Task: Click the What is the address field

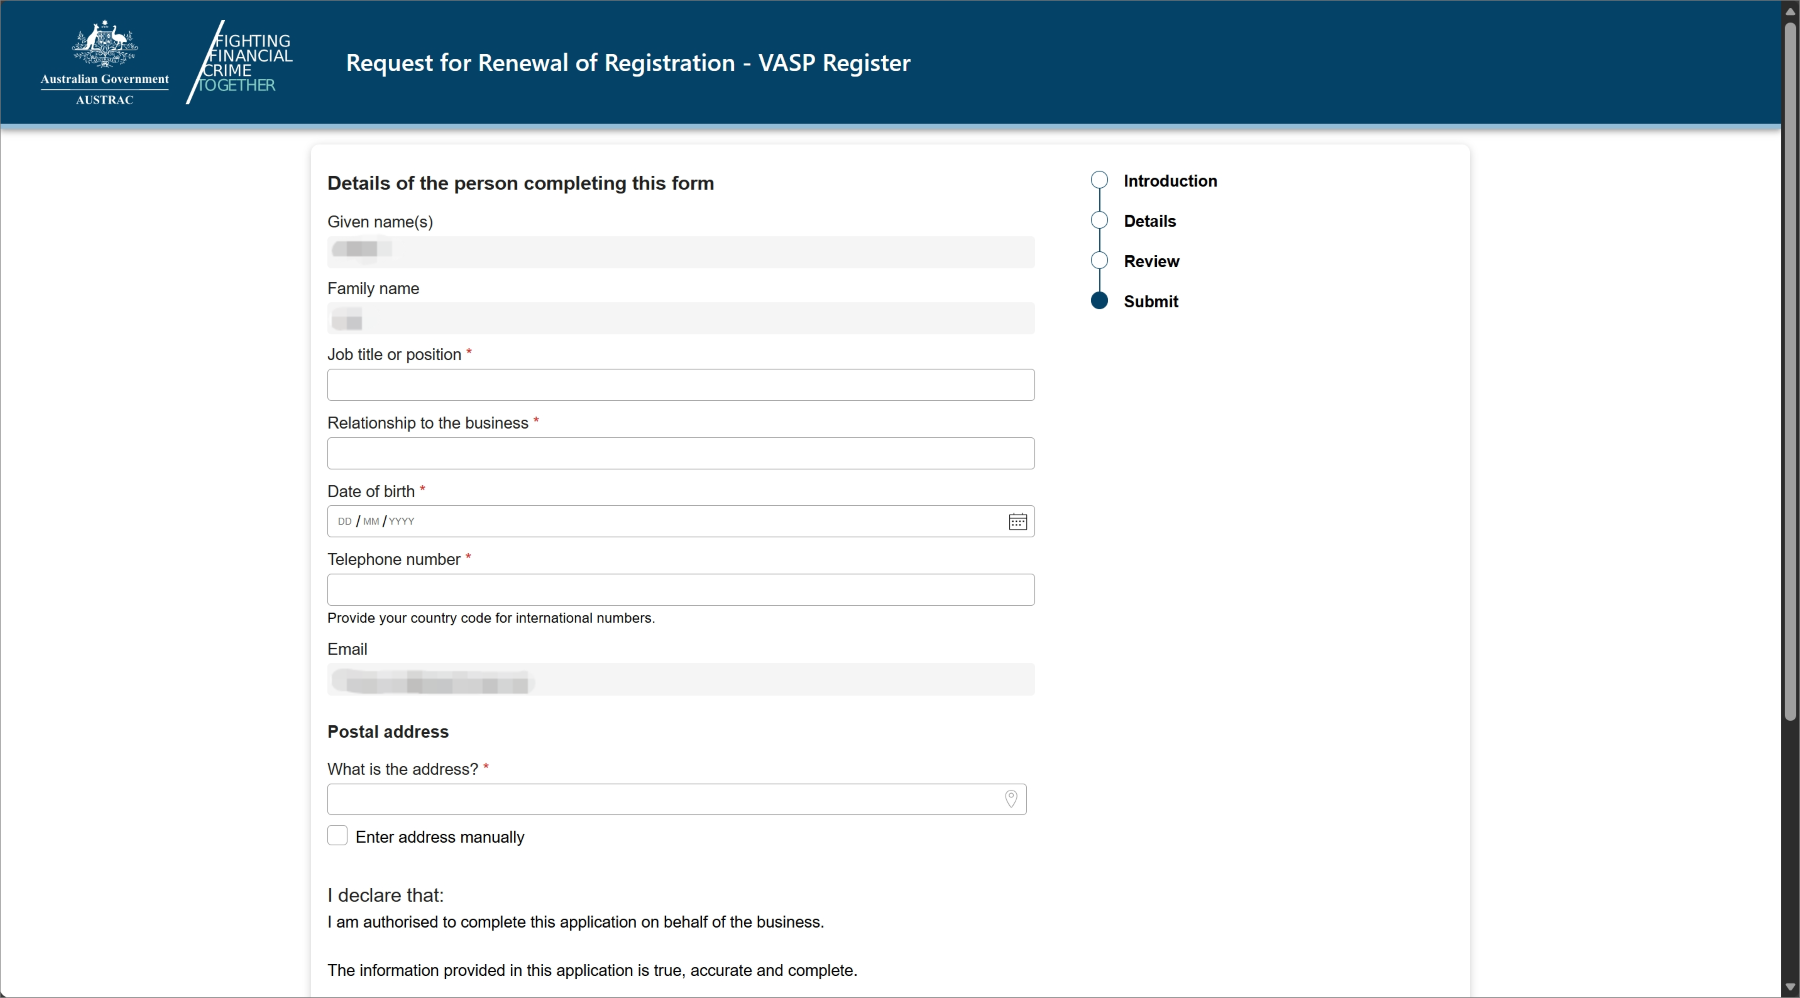Action: tap(660, 799)
